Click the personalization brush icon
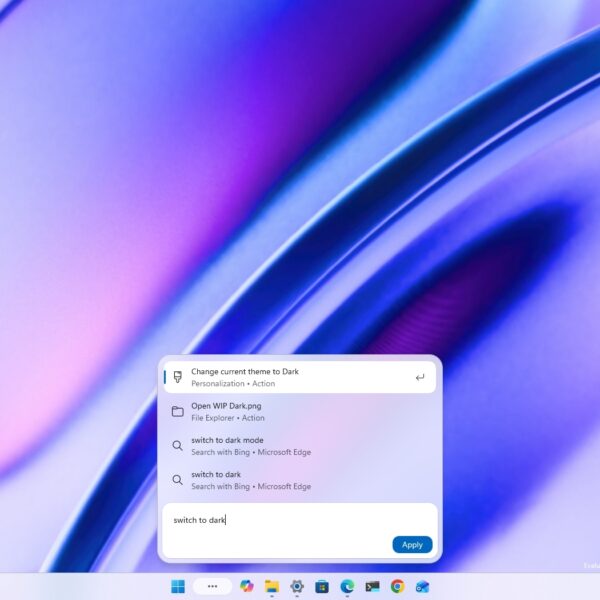This screenshot has width=600, height=600. click(x=178, y=377)
